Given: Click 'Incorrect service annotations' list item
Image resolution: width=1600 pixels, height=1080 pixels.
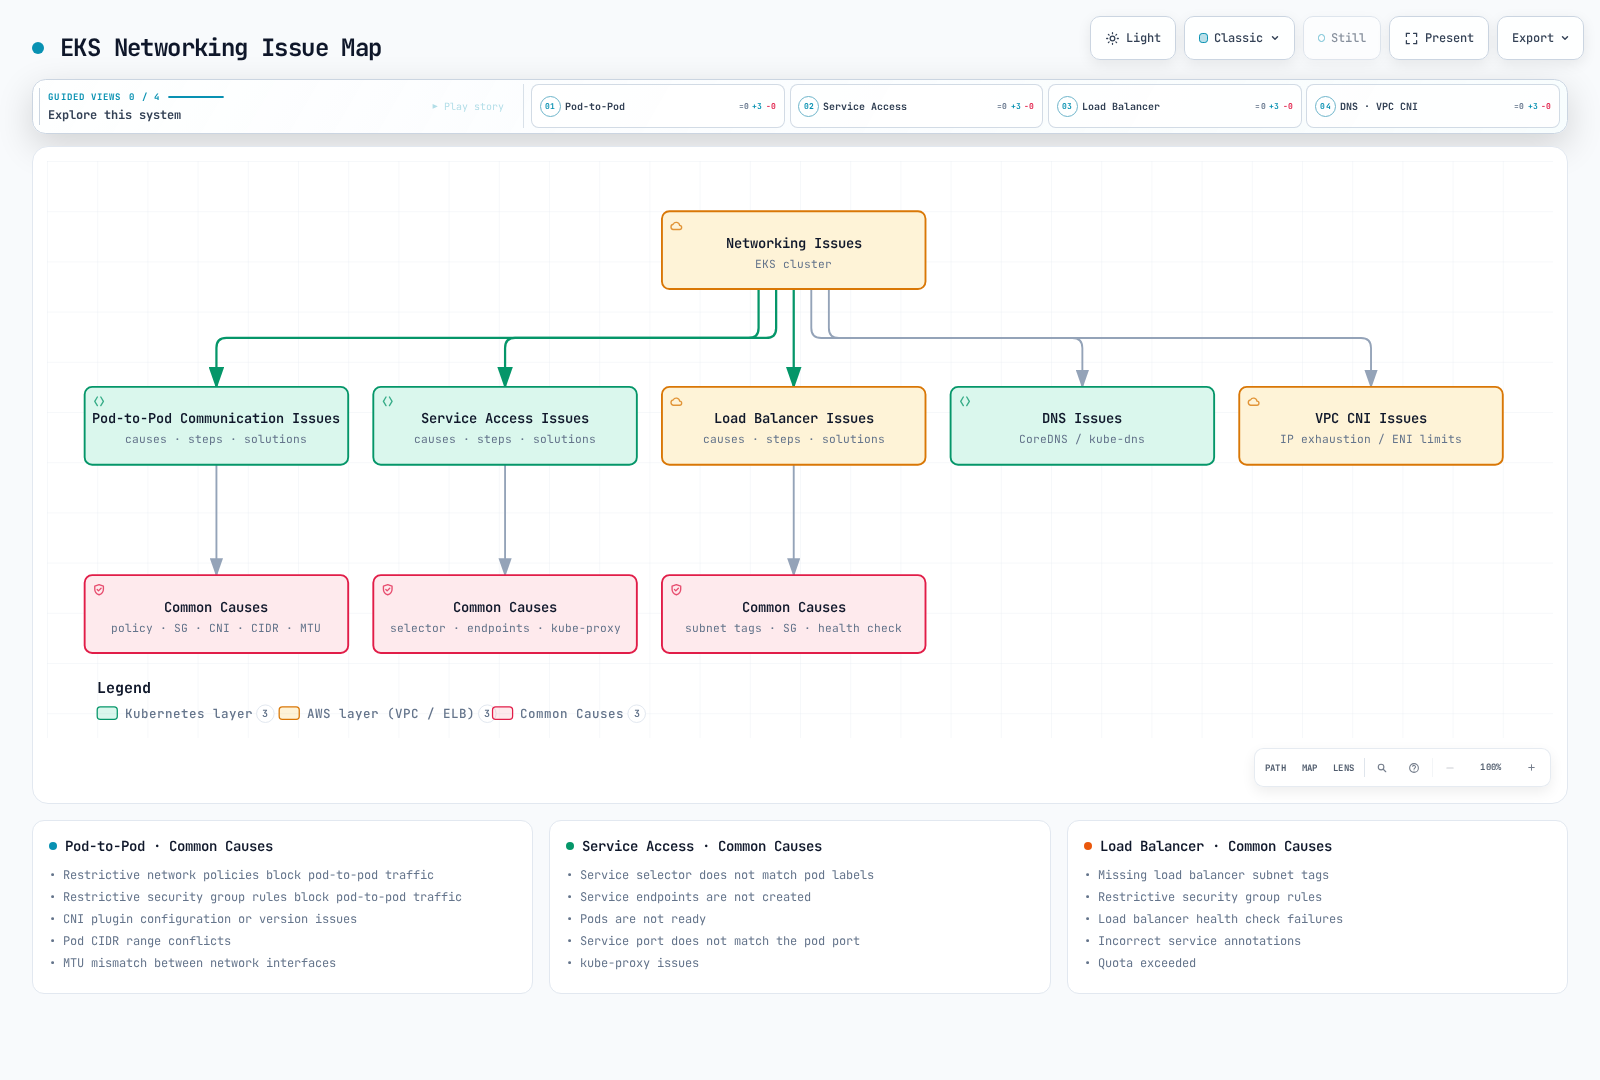Looking at the screenshot, I should point(1199,941).
